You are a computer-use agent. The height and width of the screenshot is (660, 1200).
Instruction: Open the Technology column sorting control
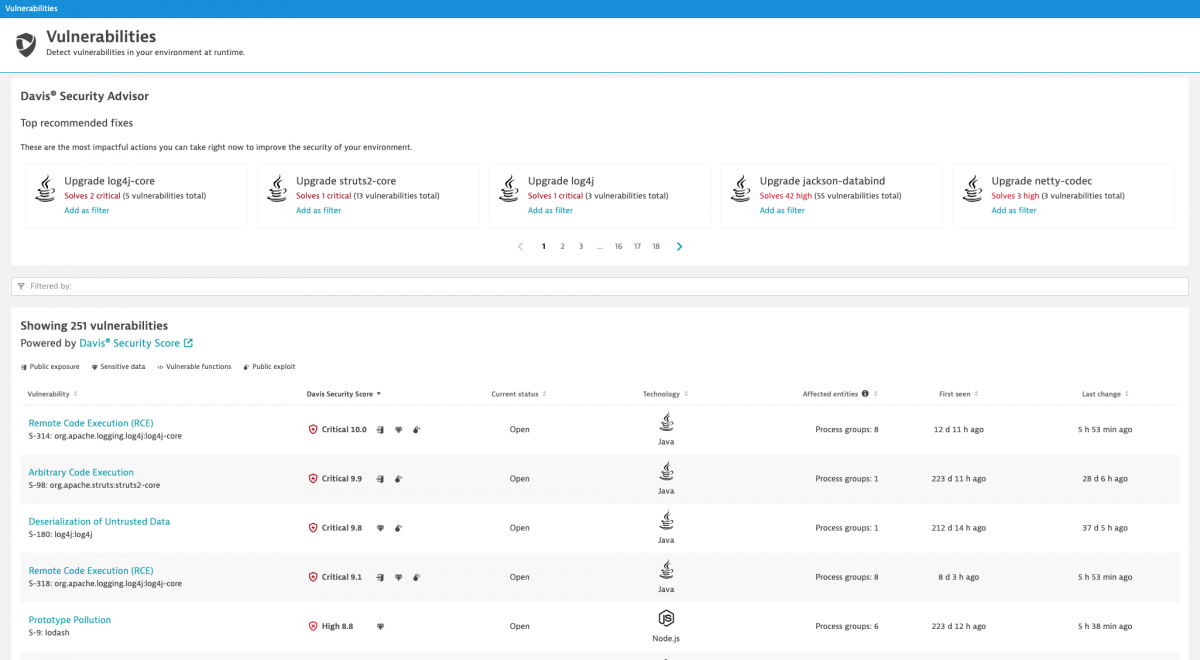[685, 394]
